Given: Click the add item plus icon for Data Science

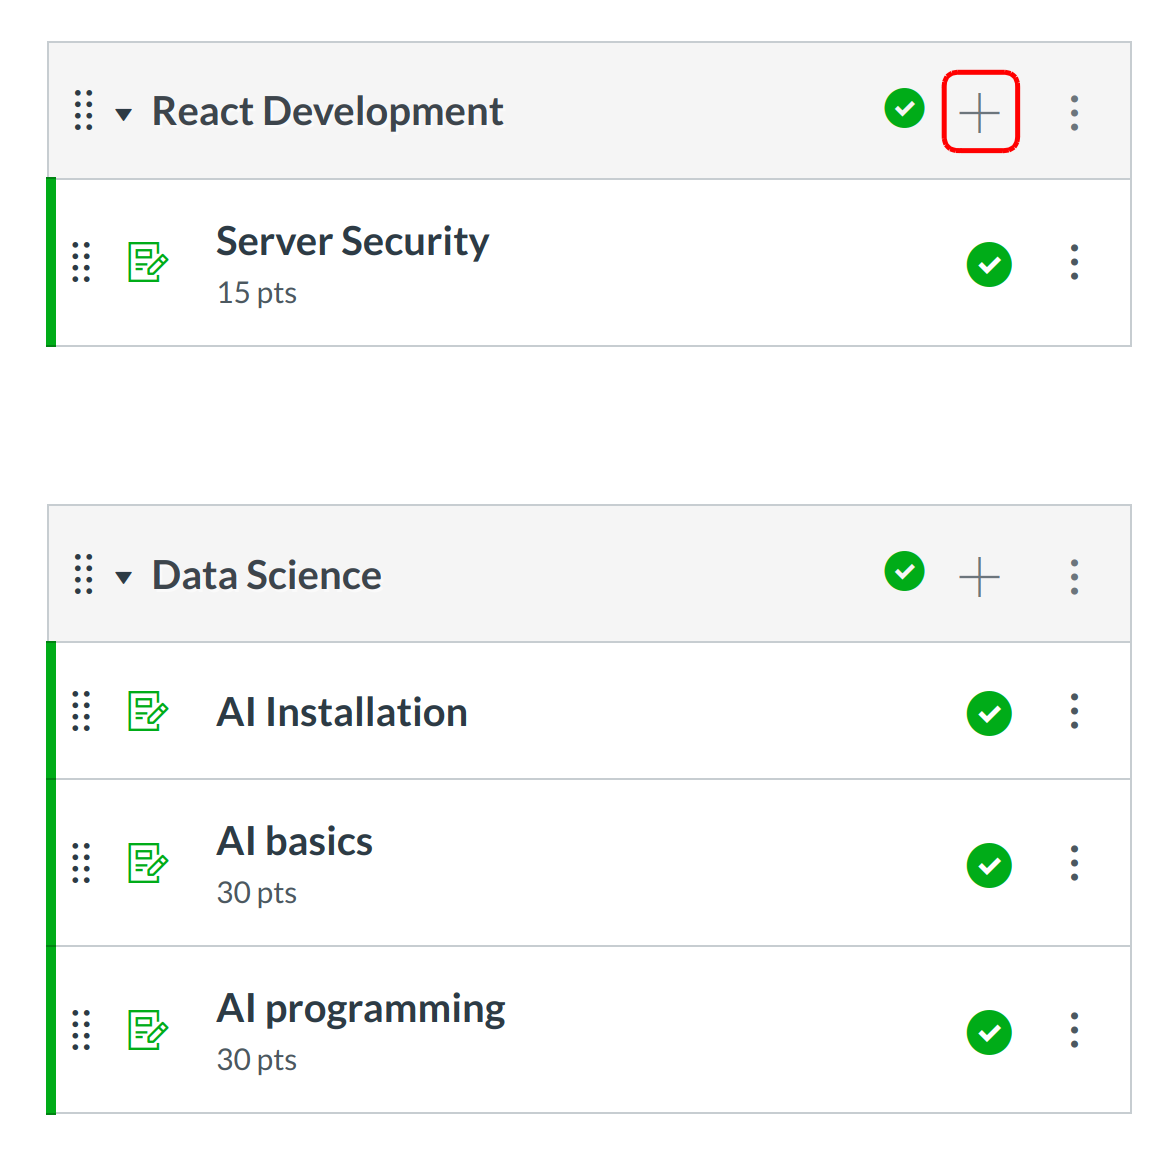Looking at the screenshot, I should [979, 576].
